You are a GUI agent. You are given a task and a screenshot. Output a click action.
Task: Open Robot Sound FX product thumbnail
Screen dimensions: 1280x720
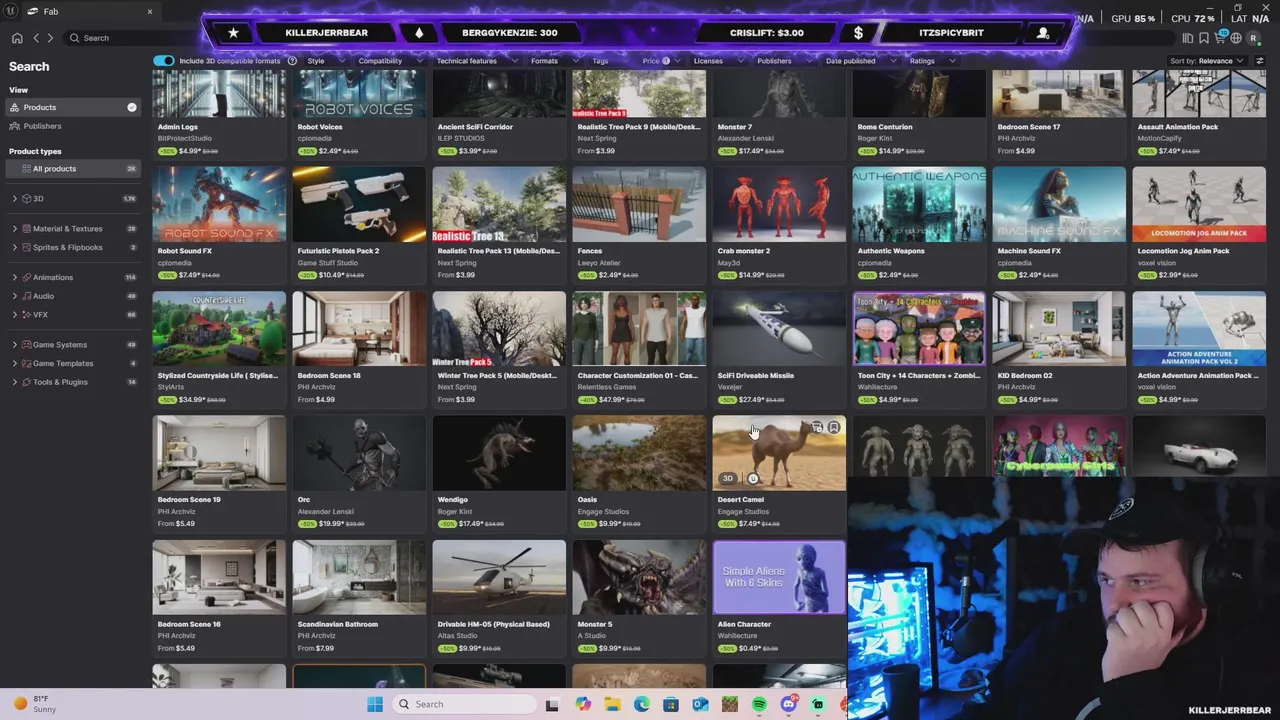[219, 205]
